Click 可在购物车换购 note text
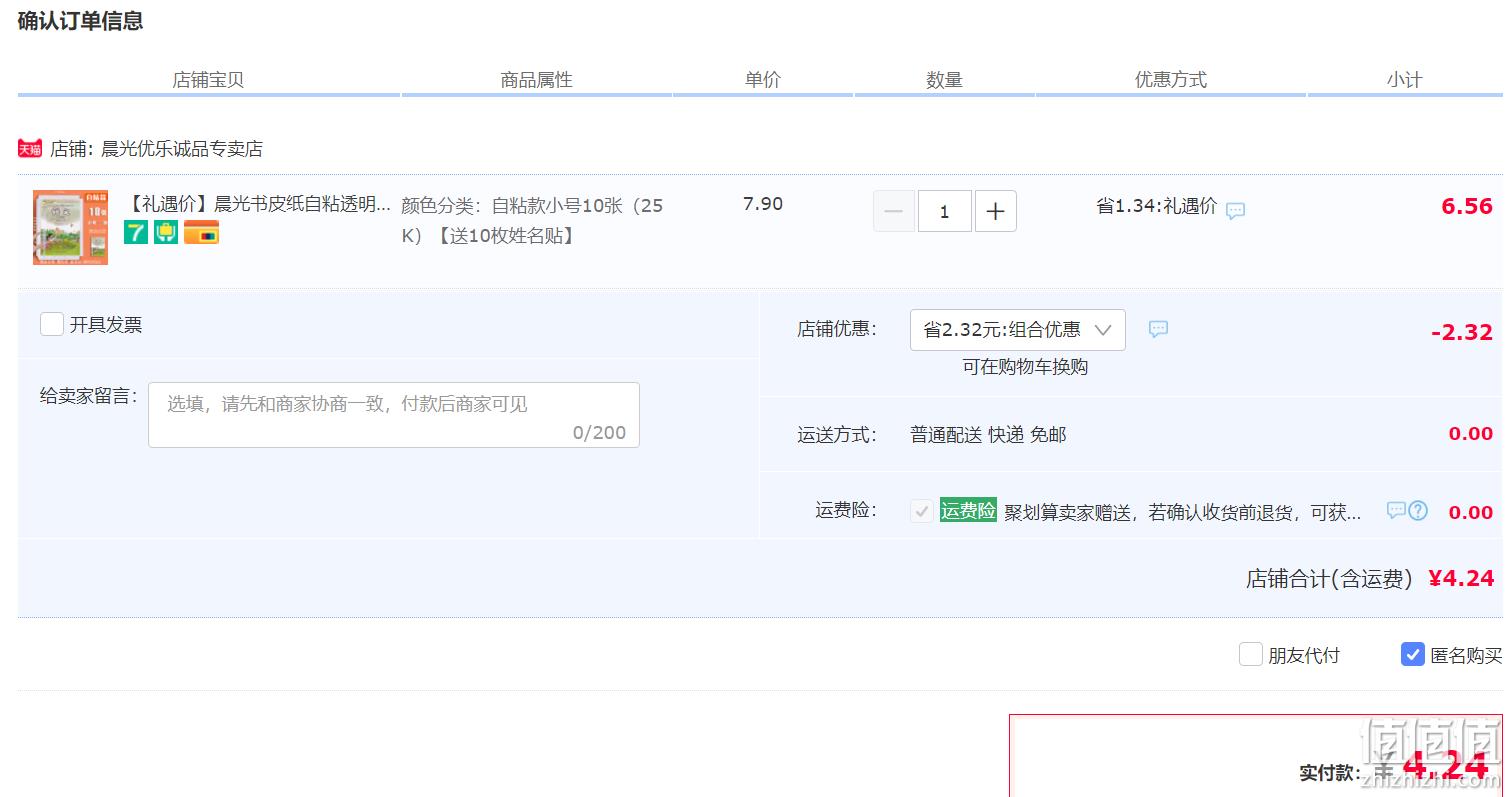1510x797 pixels. [x=1025, y=367]
